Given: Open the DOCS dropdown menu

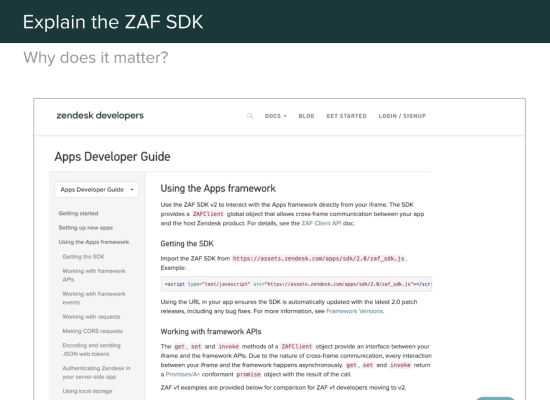Looking at the screenshot, I should pyautogui.click(x=276, y=116).
